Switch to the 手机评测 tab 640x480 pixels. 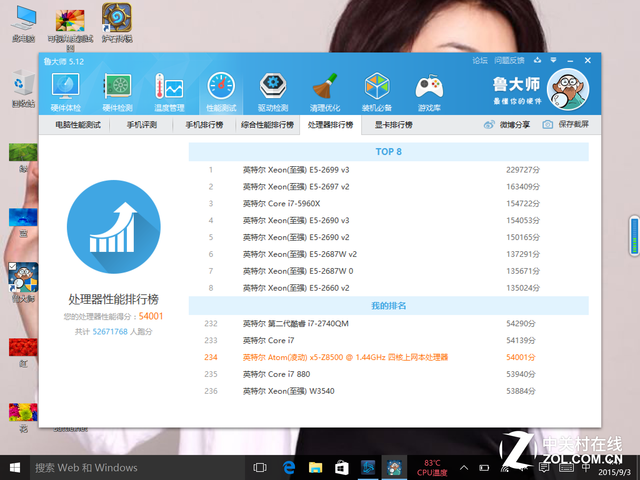[142, 125]
